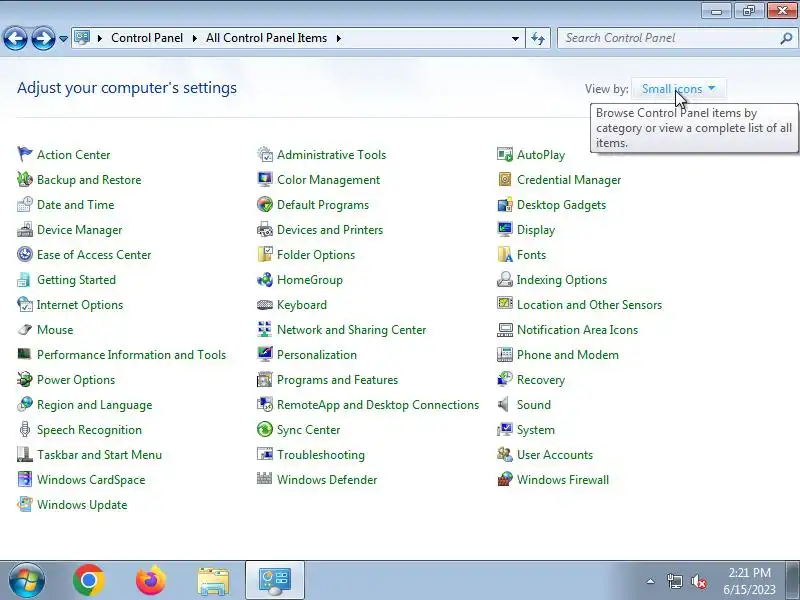Open Region and Language settings
800x600 pixels.
point(94,405)
